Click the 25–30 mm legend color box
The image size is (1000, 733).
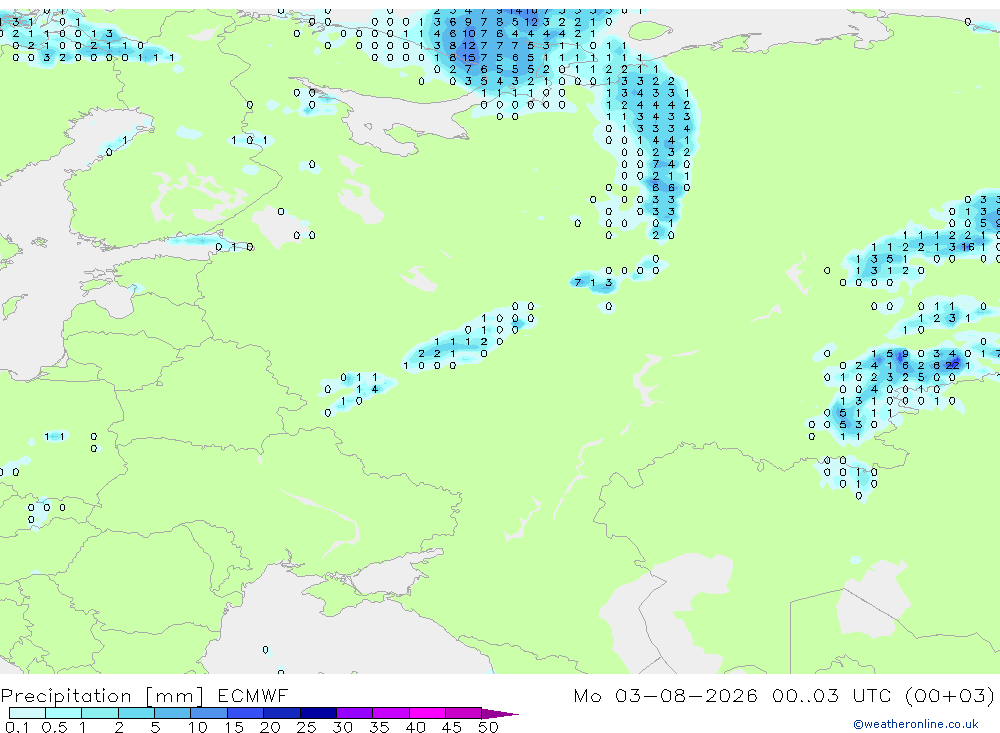click(318, 713)
